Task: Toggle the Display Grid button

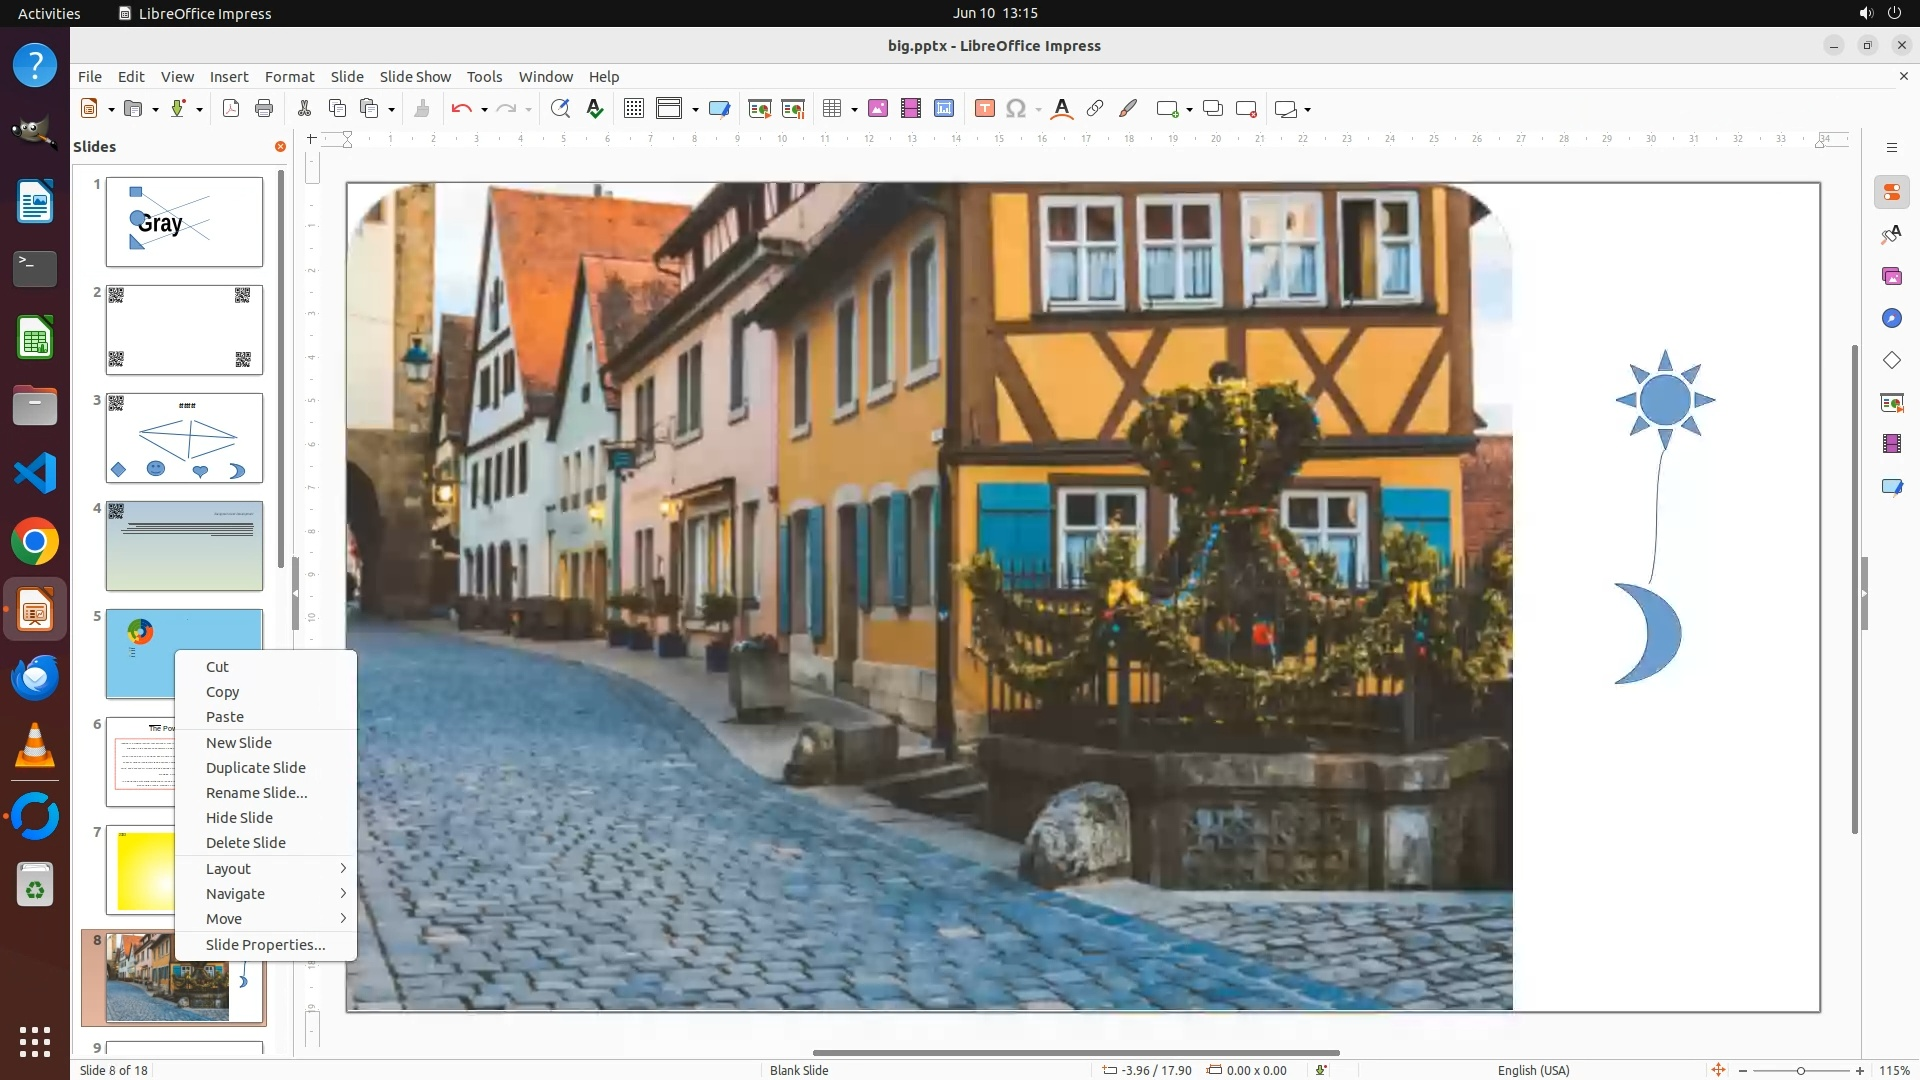Action: click(633, 109)
